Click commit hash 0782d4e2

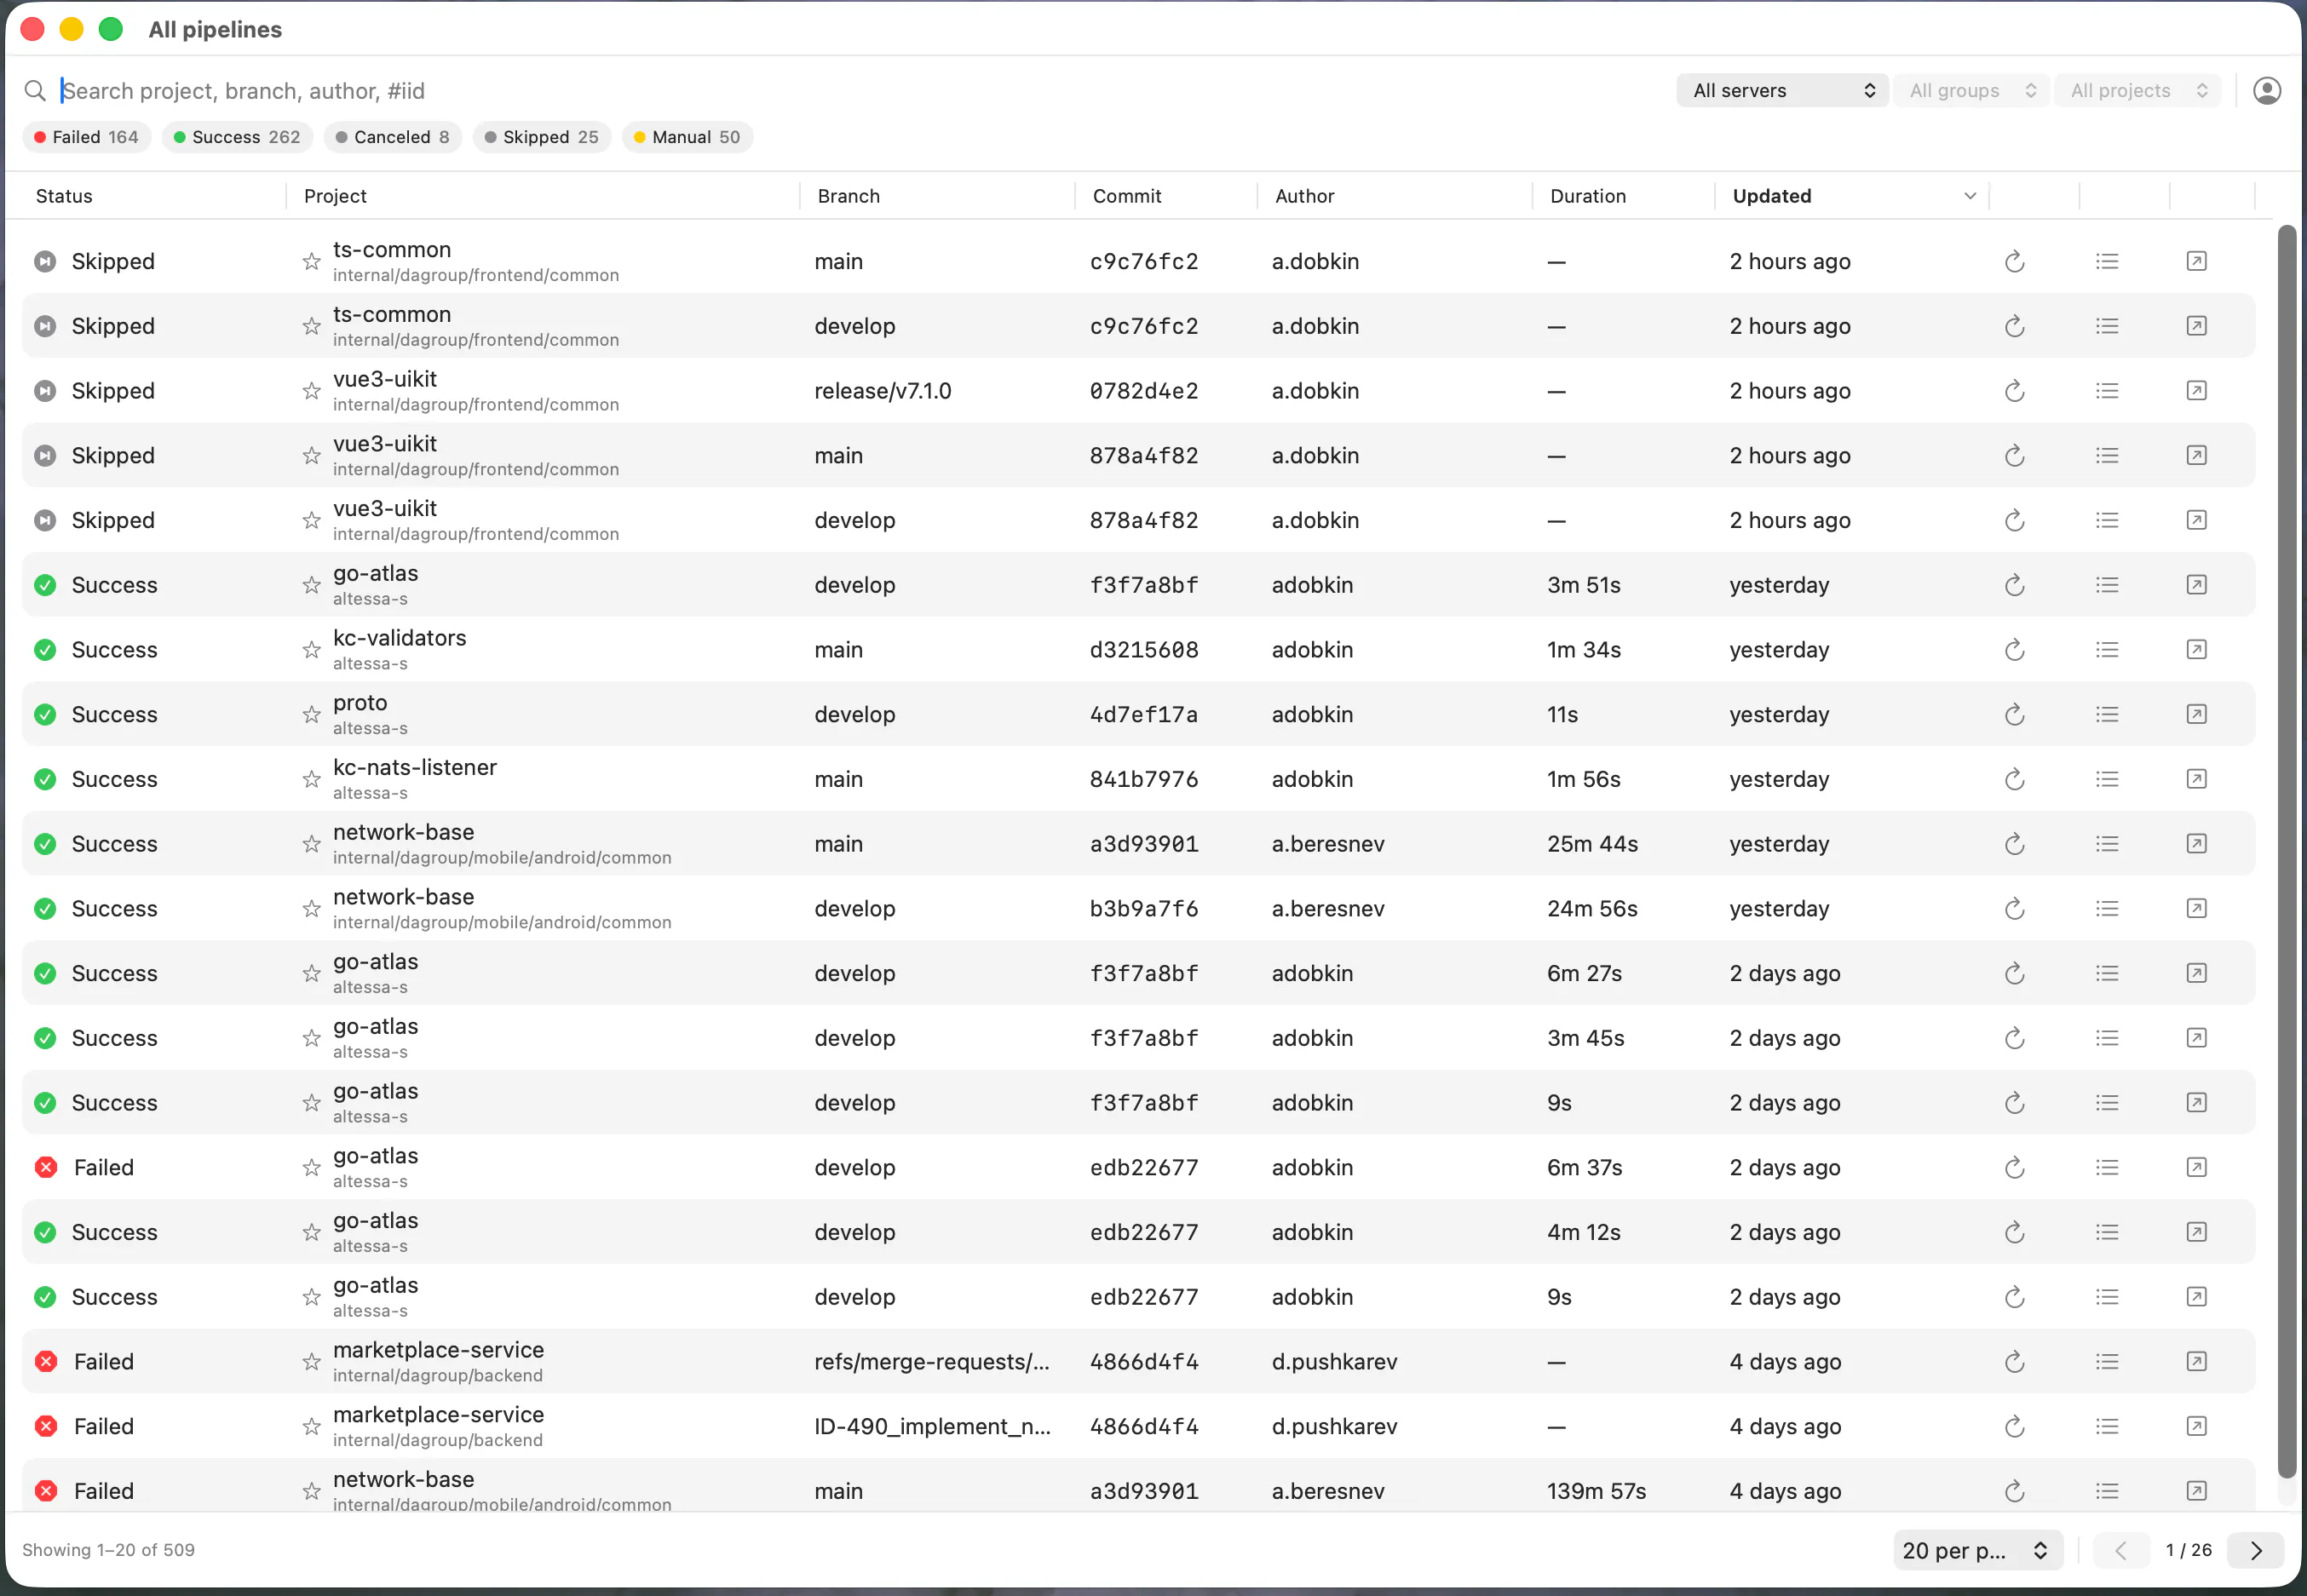click(x=1143, y=391)
